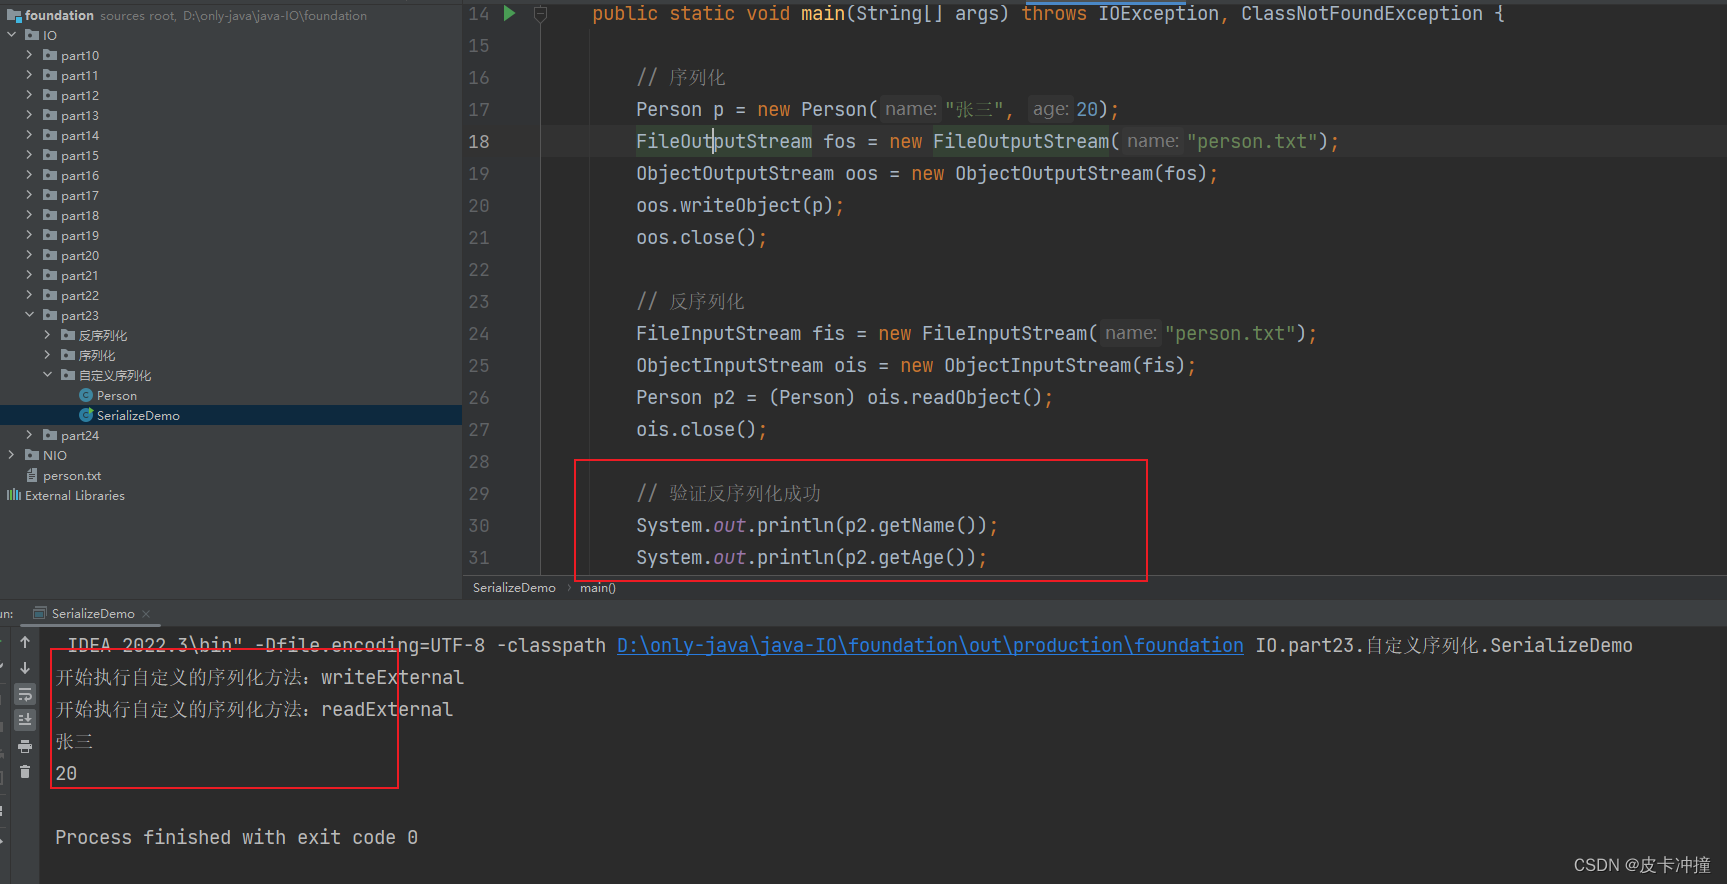This screenshot has width=1727, height=884.
Task: Expand the part15 folder
Action: point(30,155)
